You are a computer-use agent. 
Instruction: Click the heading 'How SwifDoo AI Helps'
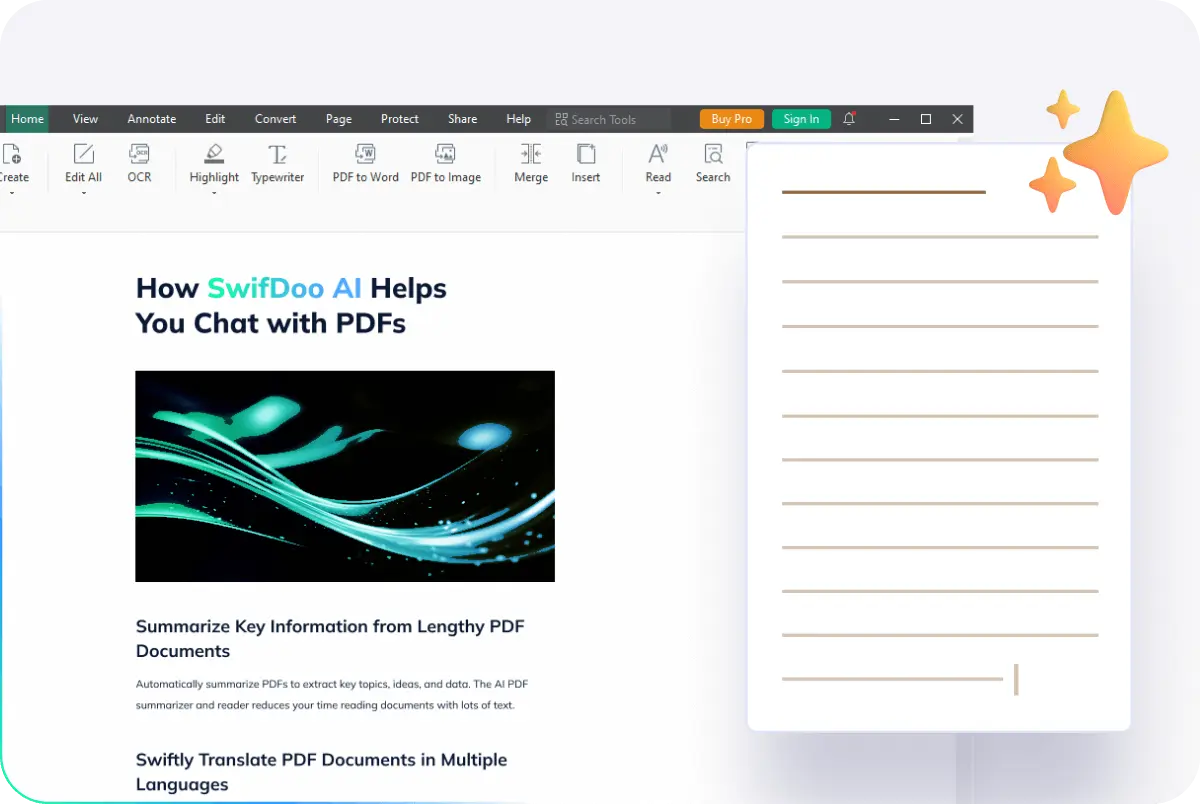291,288
